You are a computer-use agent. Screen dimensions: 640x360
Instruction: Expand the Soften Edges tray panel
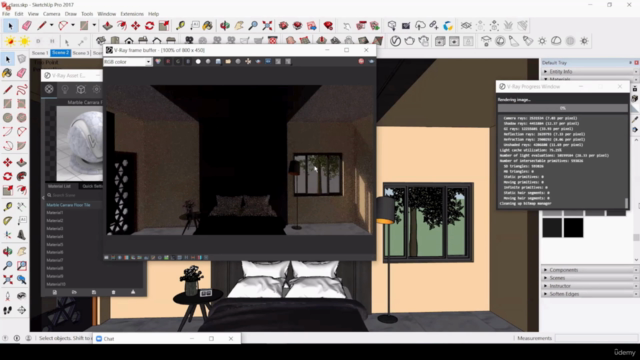point(590,294)
